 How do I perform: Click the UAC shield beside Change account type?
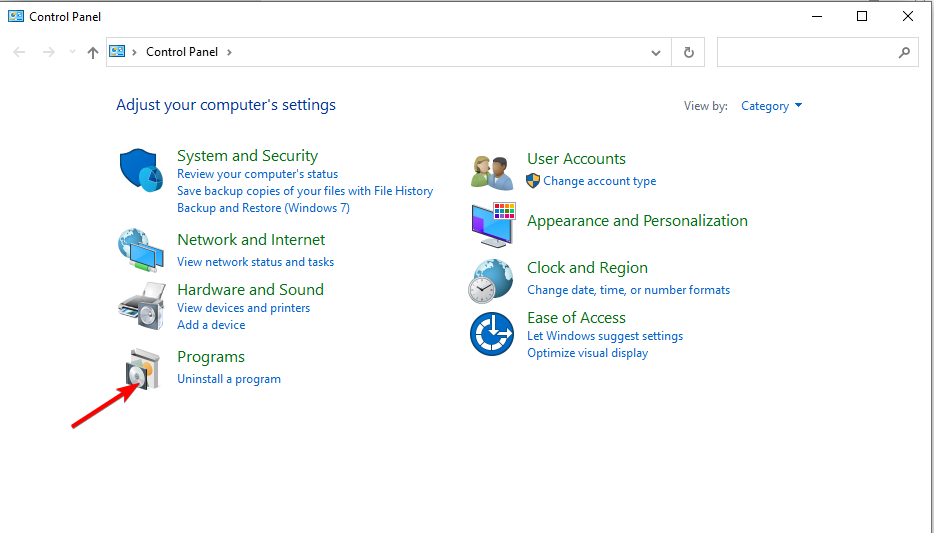pos(533,181)
